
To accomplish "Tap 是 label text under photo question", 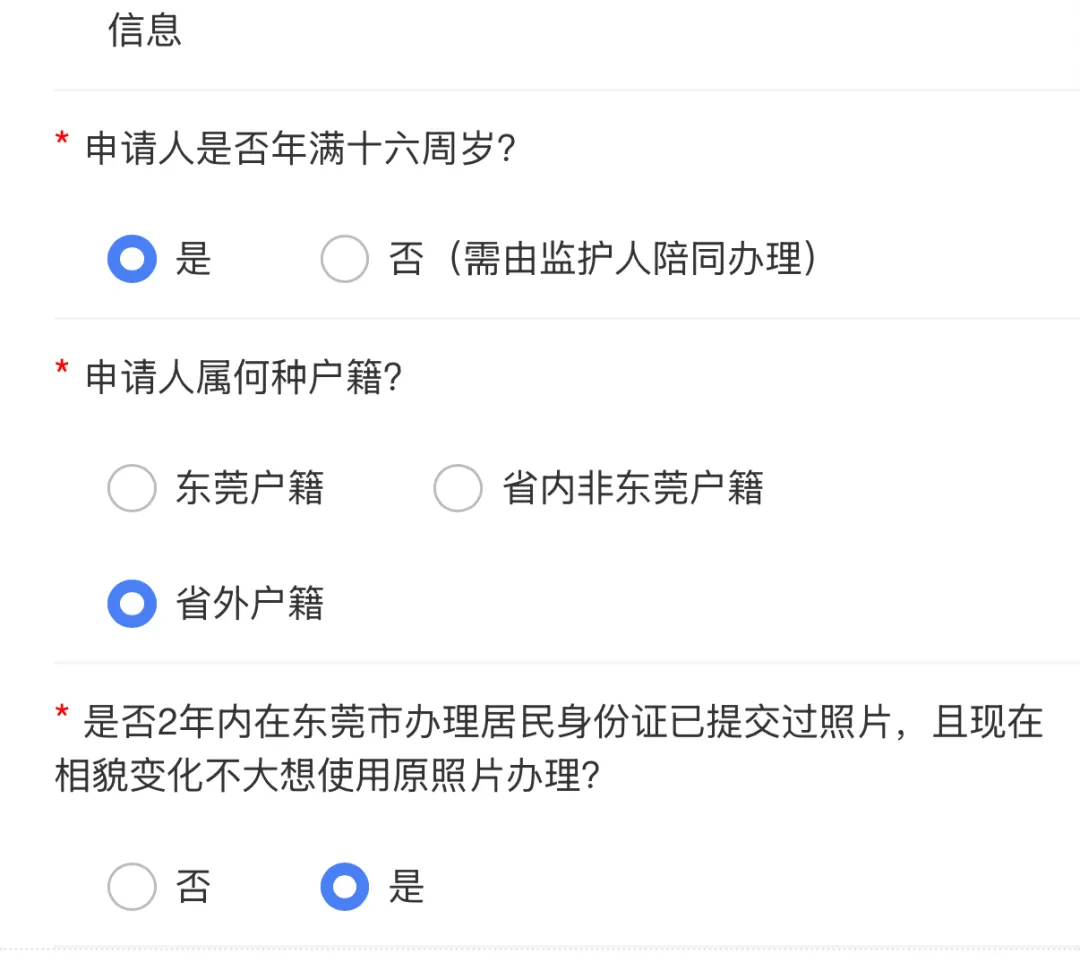I will coord(407,887).
